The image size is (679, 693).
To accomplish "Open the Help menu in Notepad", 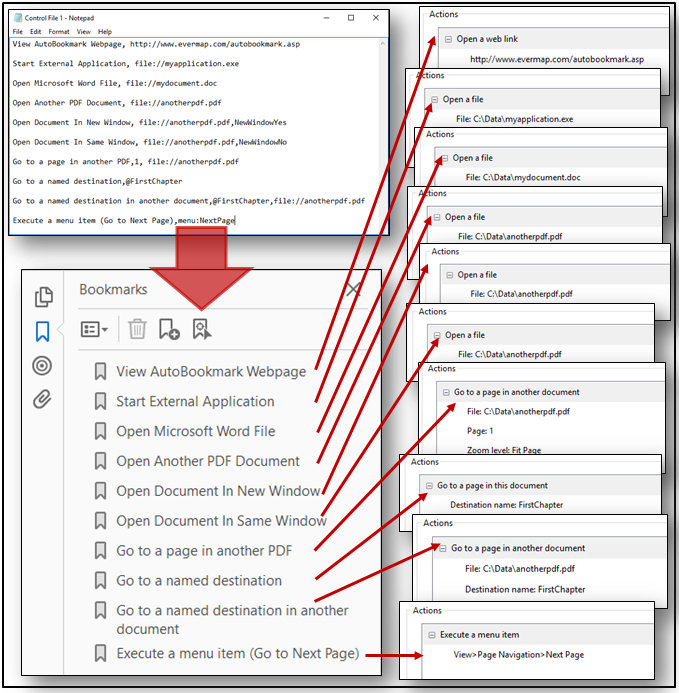I will point(105,32).
